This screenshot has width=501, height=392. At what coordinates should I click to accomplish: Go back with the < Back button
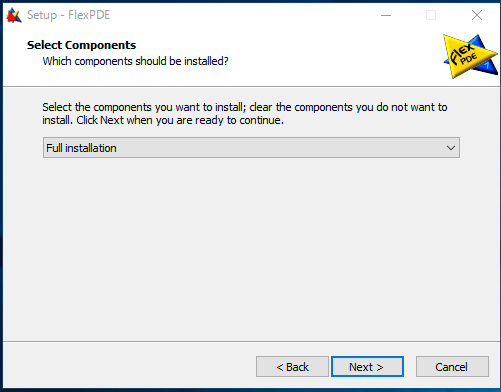coord(292,367)
